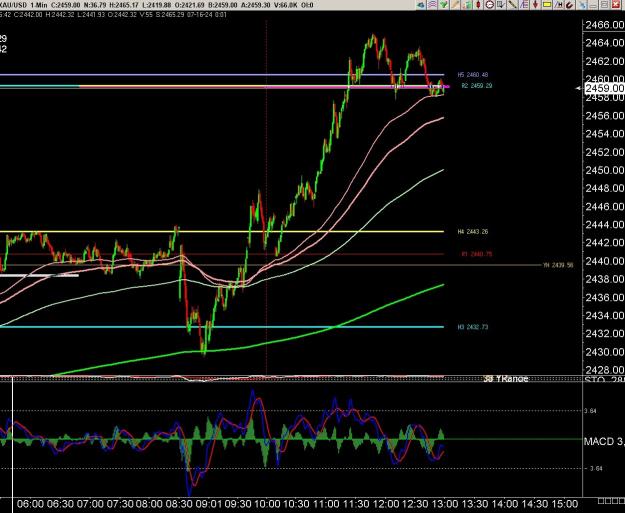Click the H:2465.17 high value in header

(x=124, y=5)
